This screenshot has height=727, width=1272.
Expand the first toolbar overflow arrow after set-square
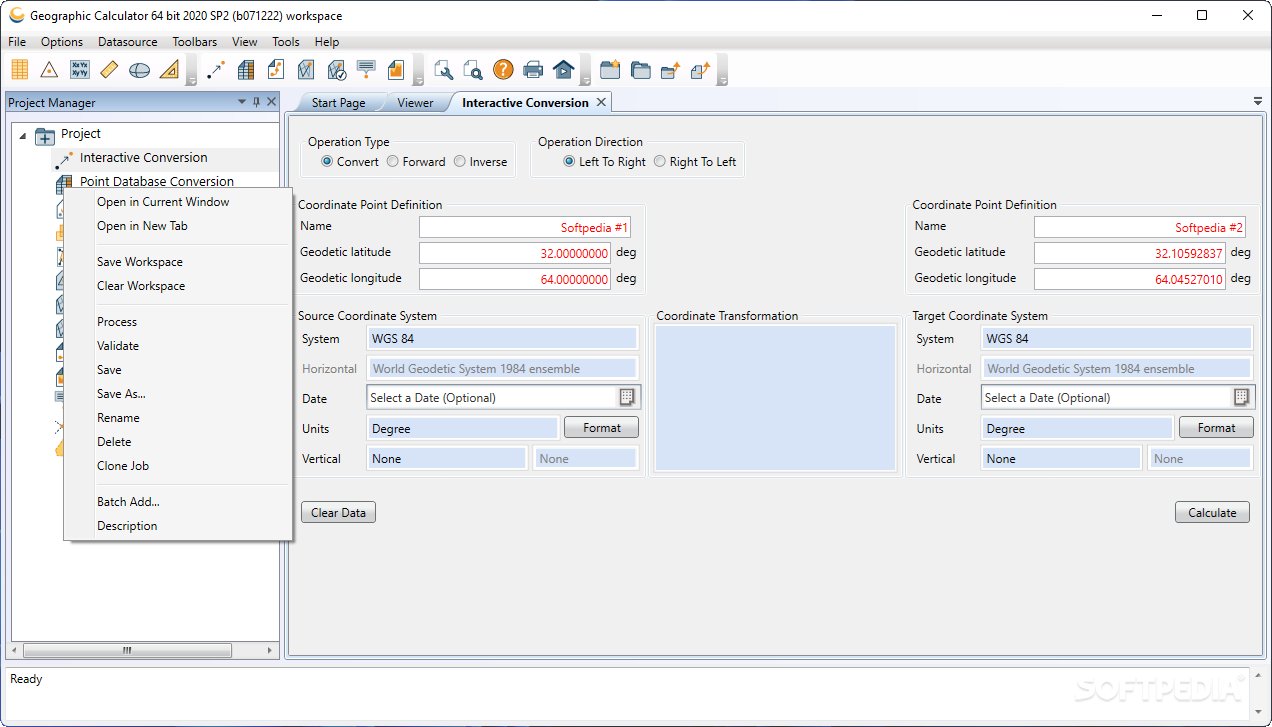pyautogui.click(x=192, y=72)
